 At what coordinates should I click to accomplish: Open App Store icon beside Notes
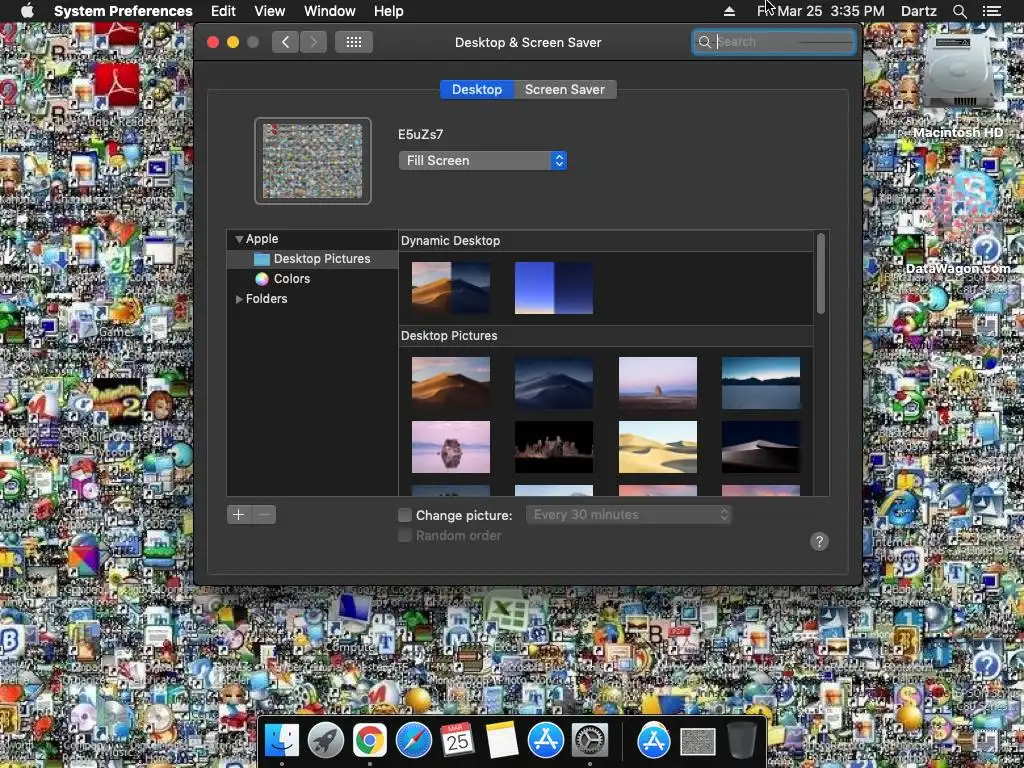click(545, 741)
